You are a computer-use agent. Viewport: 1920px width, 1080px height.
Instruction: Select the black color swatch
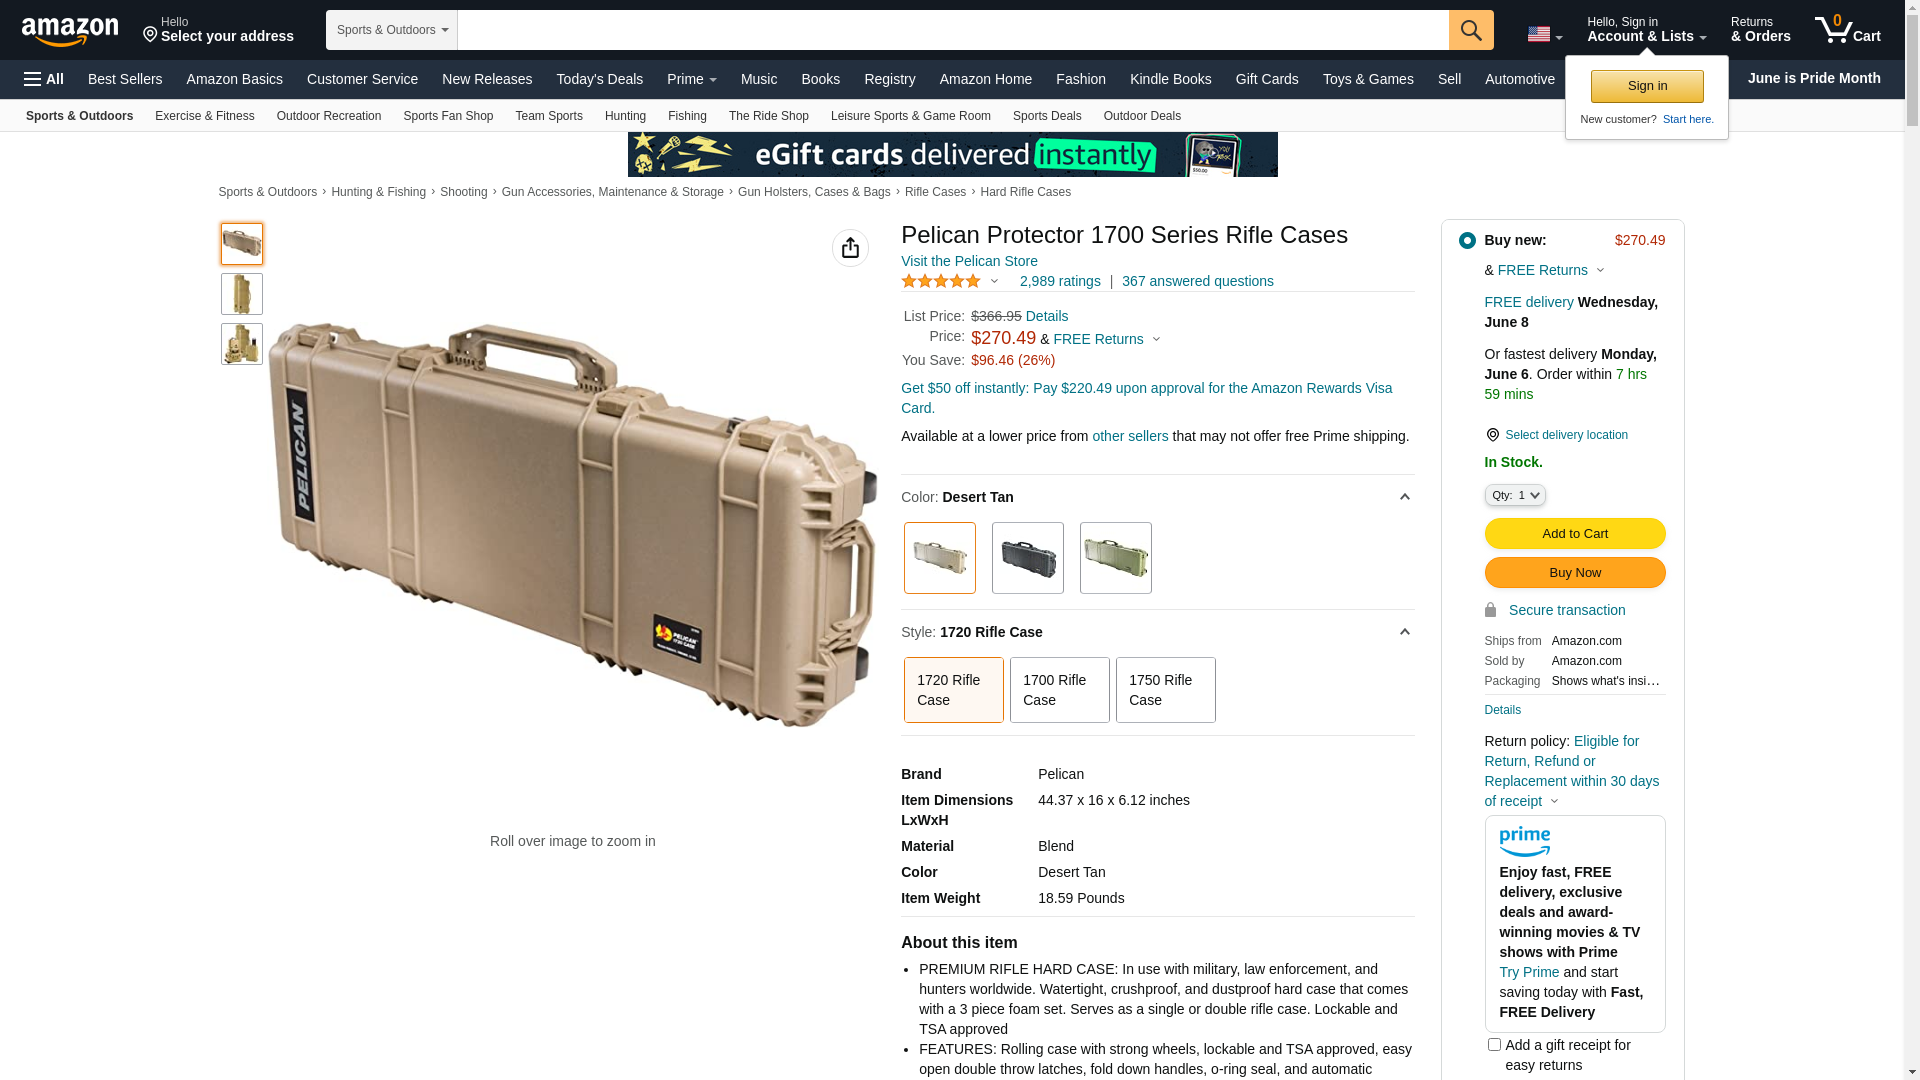tap(1028, 558)
